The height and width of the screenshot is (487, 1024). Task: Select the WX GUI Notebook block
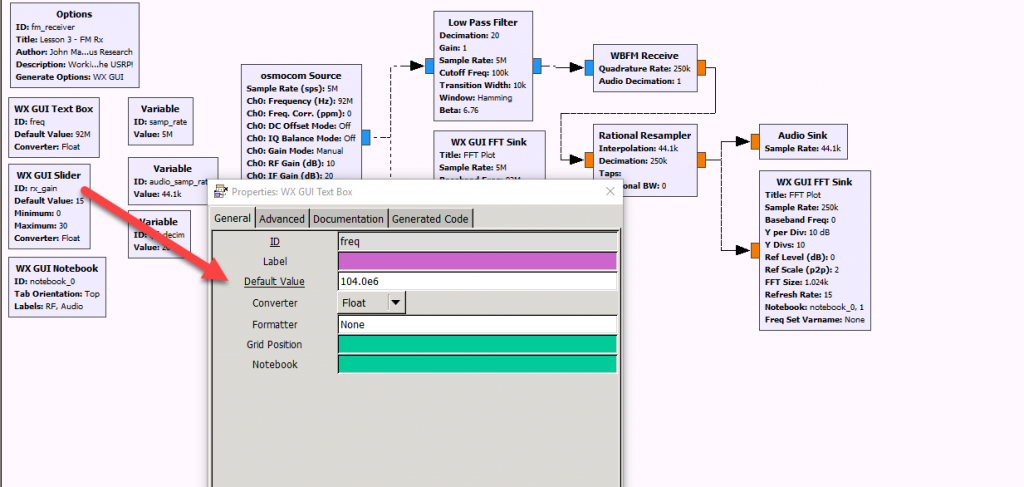coord(56,287)
